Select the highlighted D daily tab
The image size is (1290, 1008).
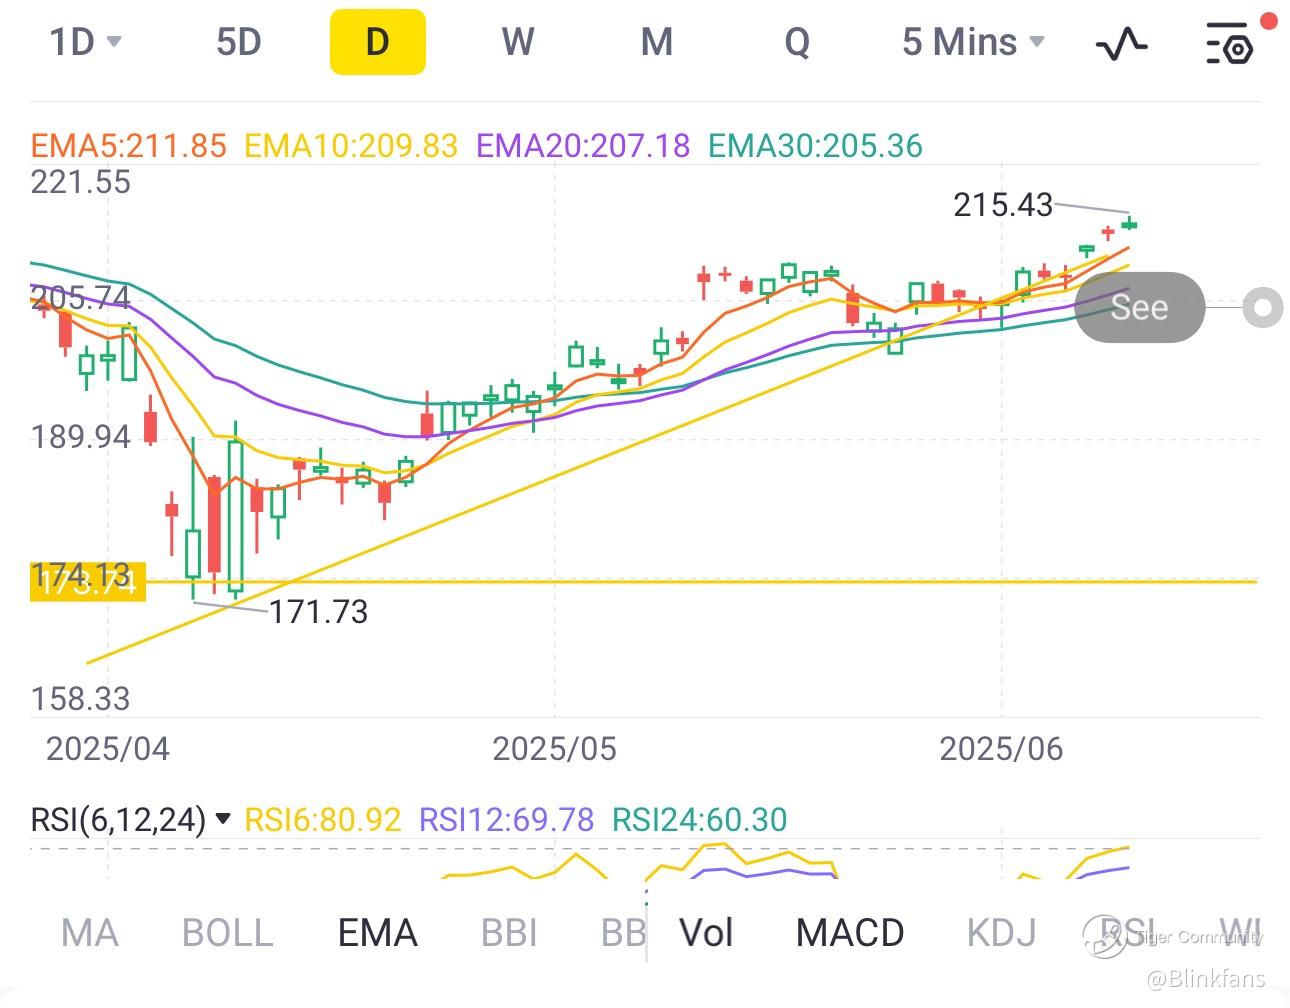pyautogui.click(x=378, y=43)
